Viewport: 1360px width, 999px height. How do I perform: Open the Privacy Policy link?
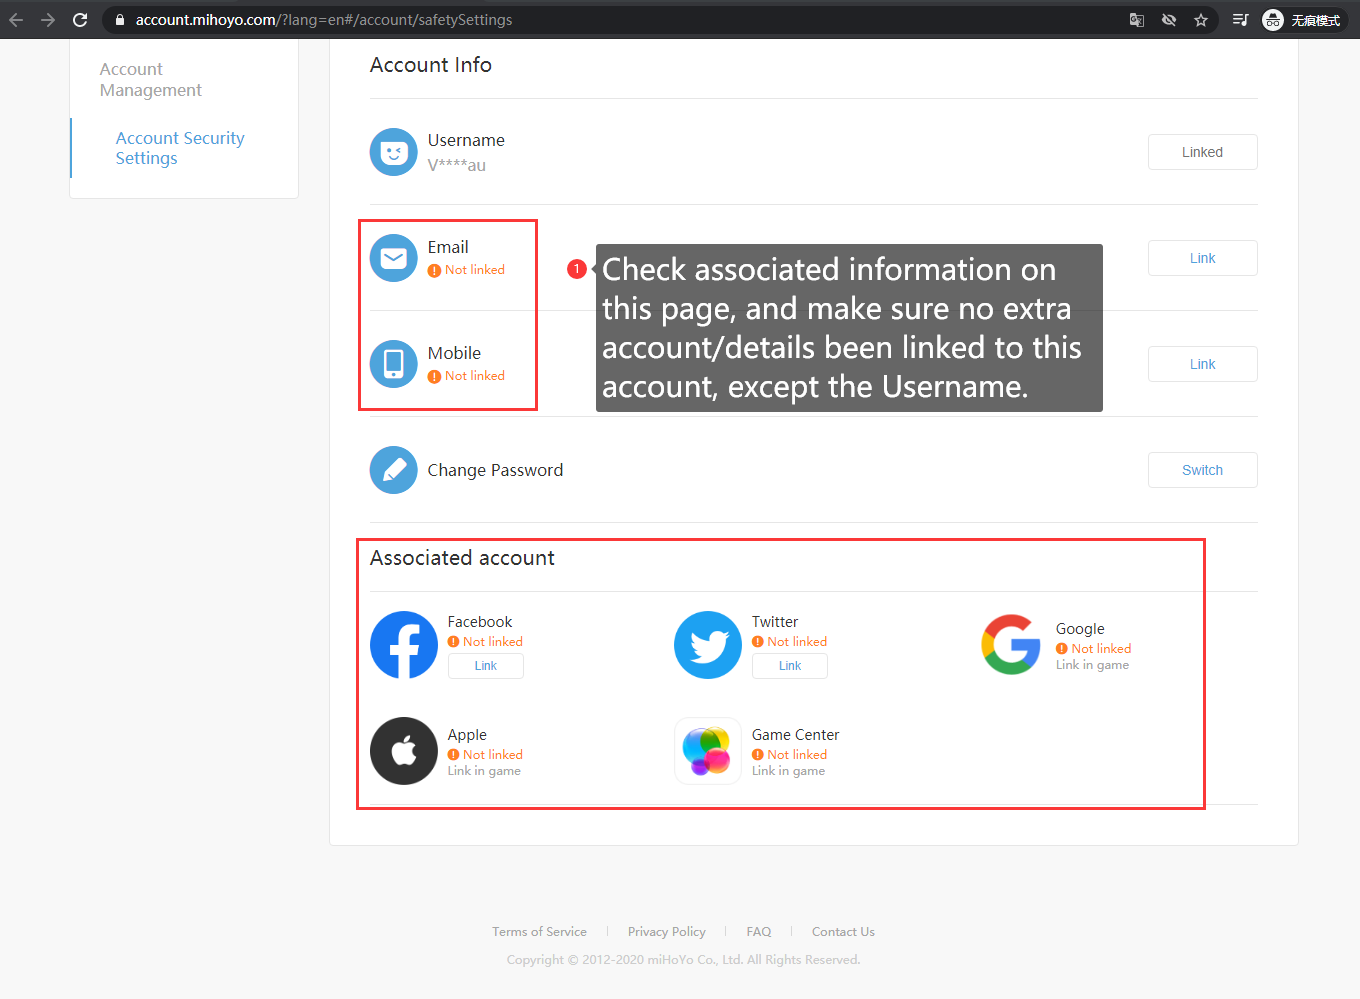point(666,932)
